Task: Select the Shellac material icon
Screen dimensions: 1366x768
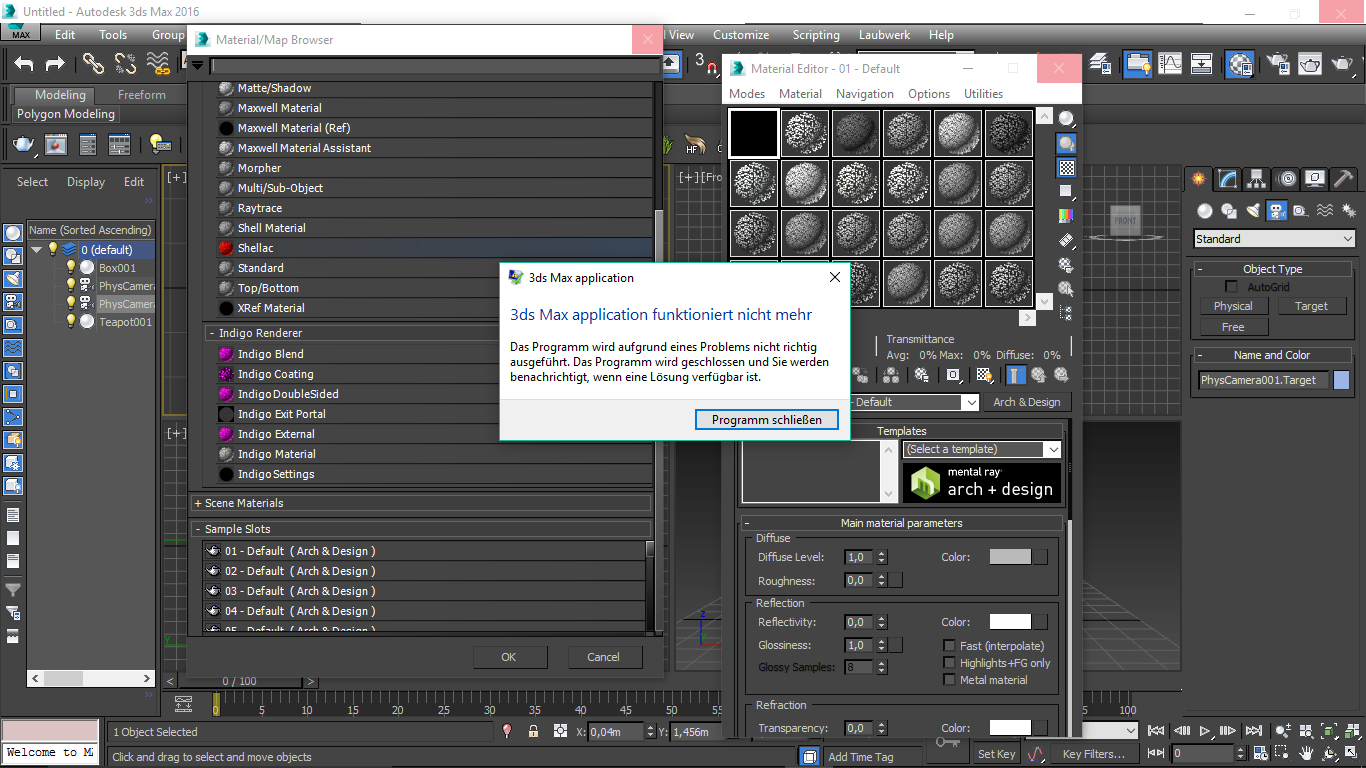Action: [x=226, y=248]
